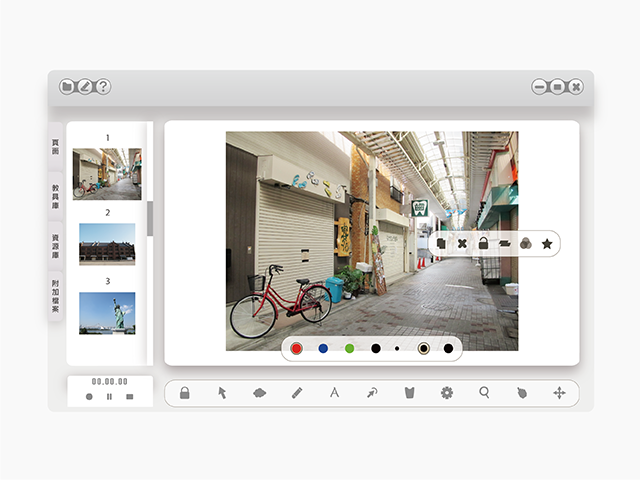
Task: Pick the blue color swatch
Action: coord(323,348)
